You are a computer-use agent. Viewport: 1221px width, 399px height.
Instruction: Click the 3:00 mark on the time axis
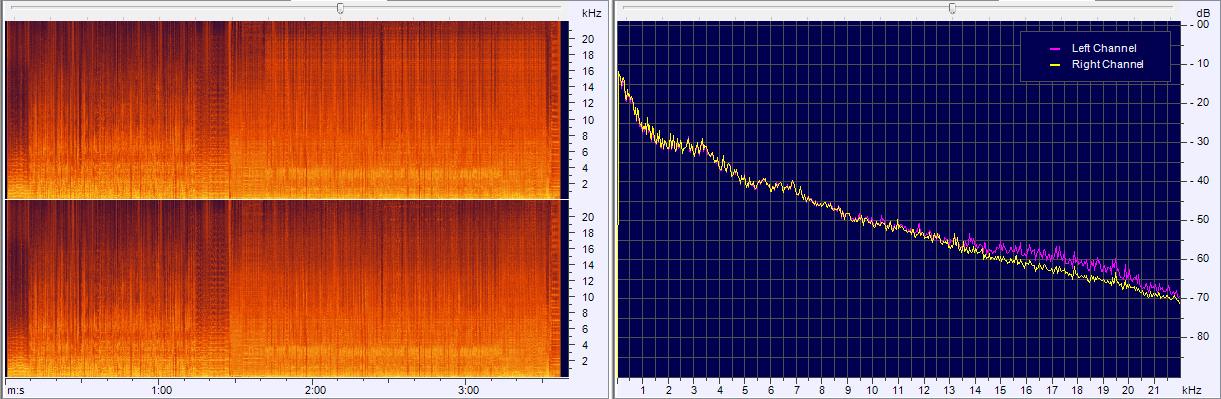(x=468, y=390)
